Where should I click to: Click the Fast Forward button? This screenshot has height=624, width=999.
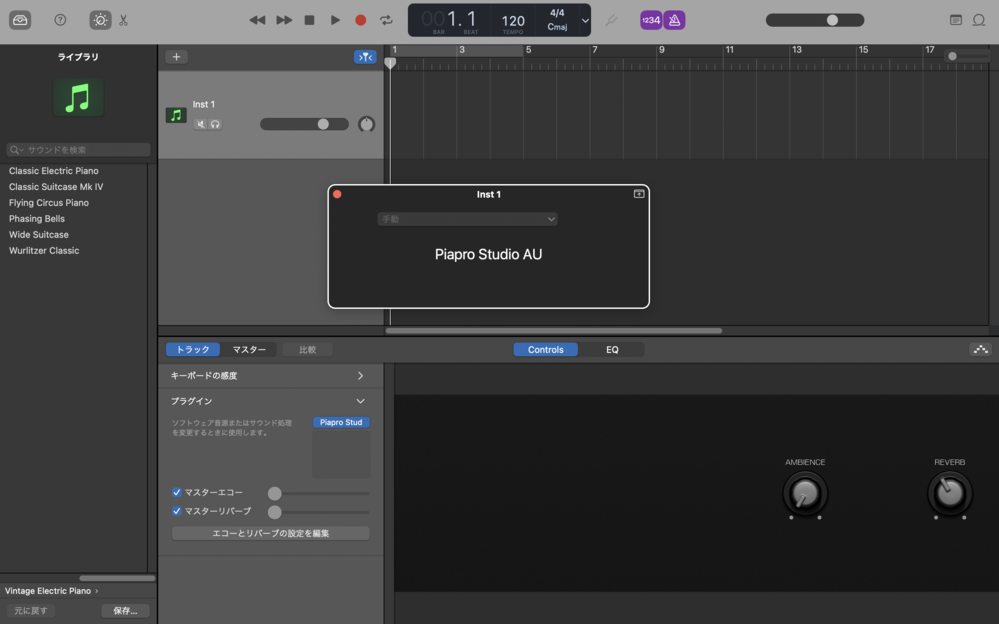pyautogui.click(x=284, y=20)
